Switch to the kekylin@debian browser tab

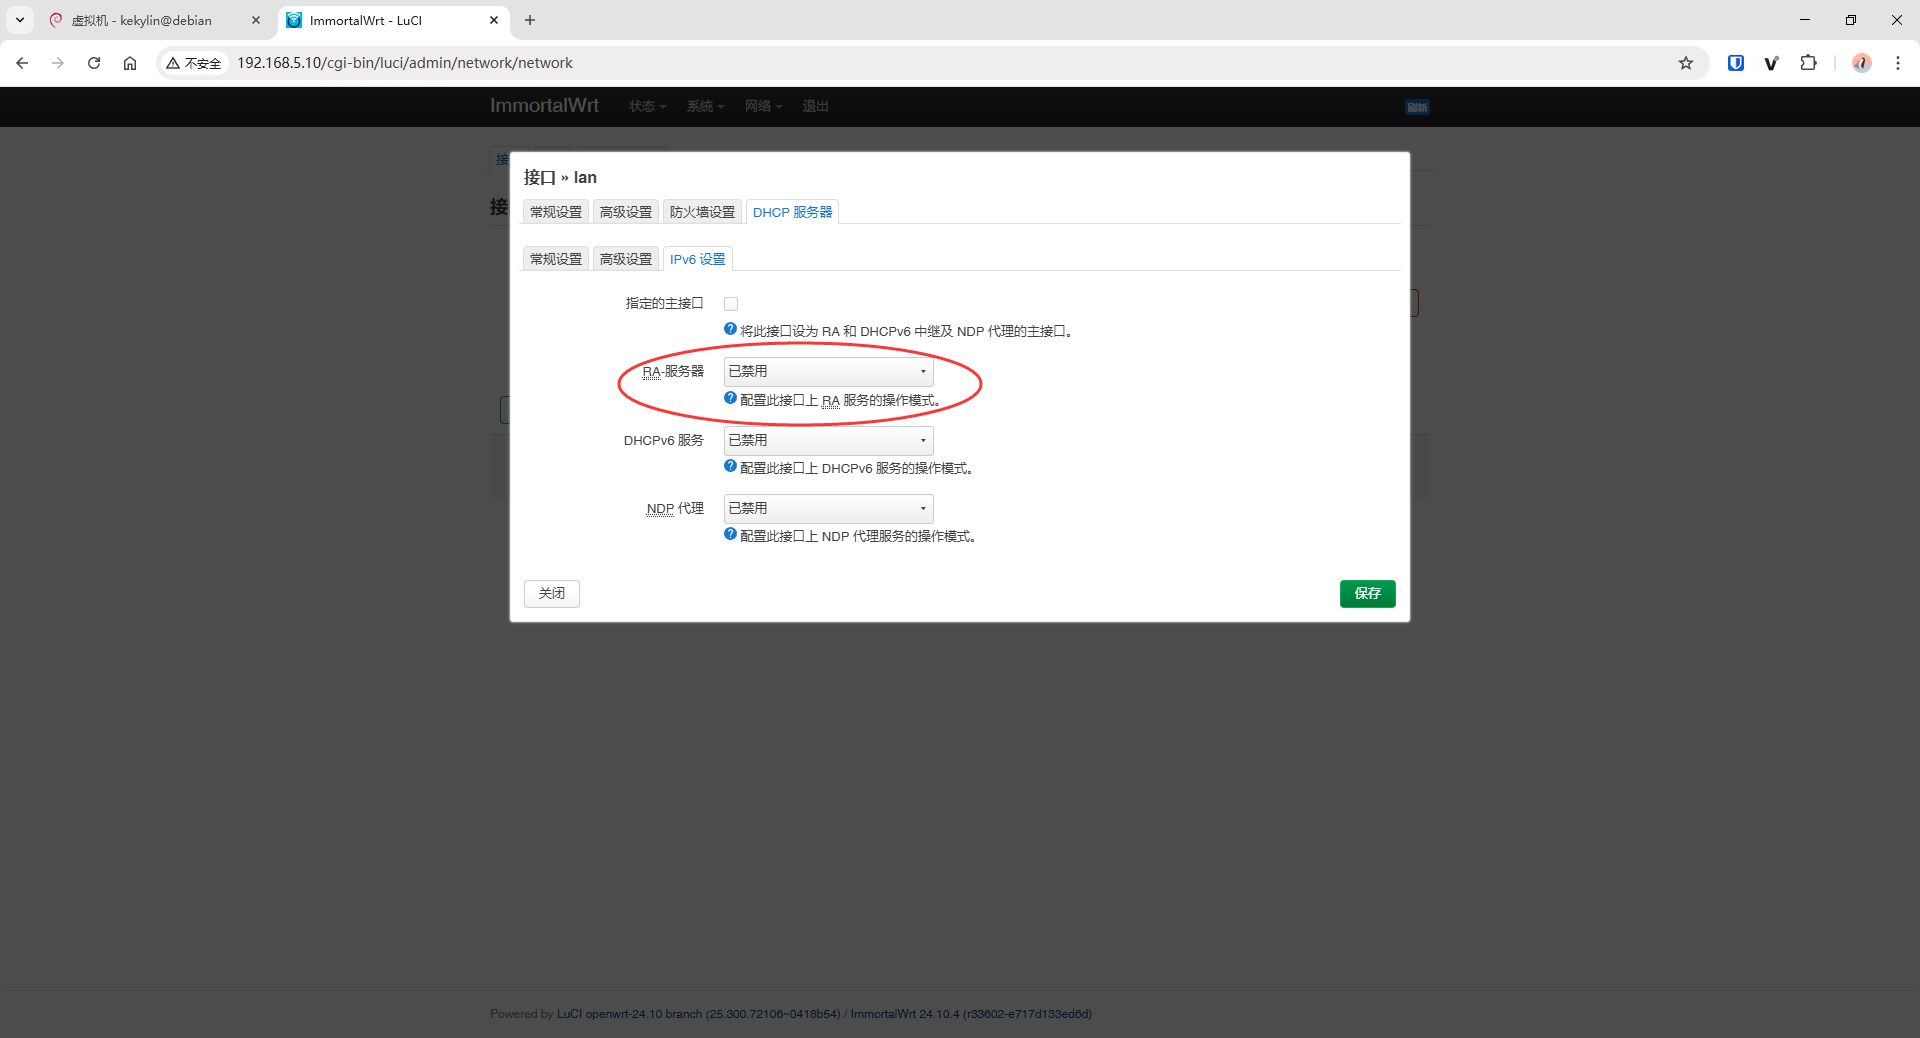coord(140,20)
